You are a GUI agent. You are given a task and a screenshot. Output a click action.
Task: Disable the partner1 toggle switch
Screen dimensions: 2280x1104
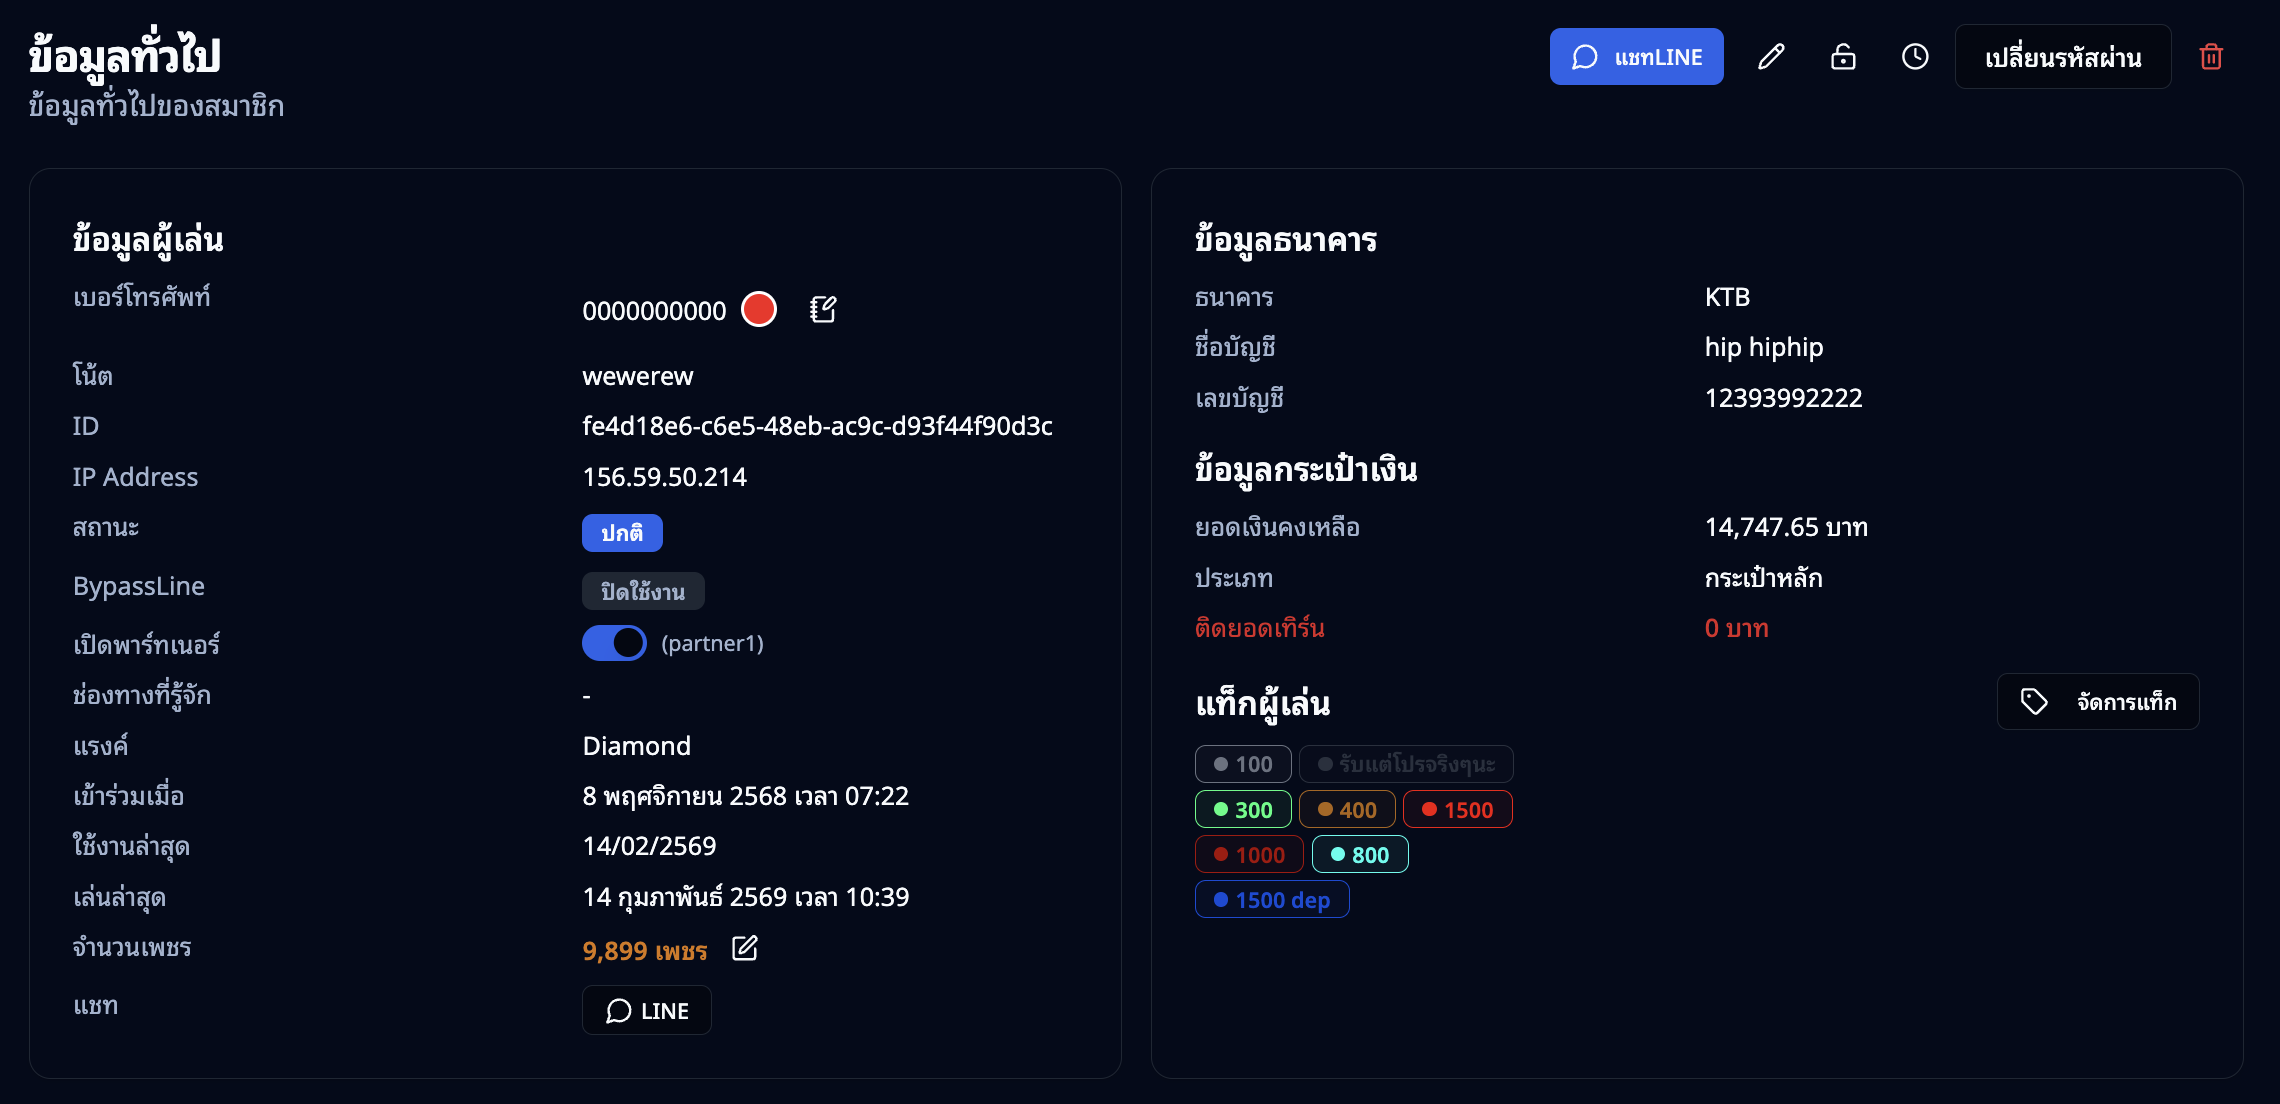pyautogui.click(x=613, y=643)
